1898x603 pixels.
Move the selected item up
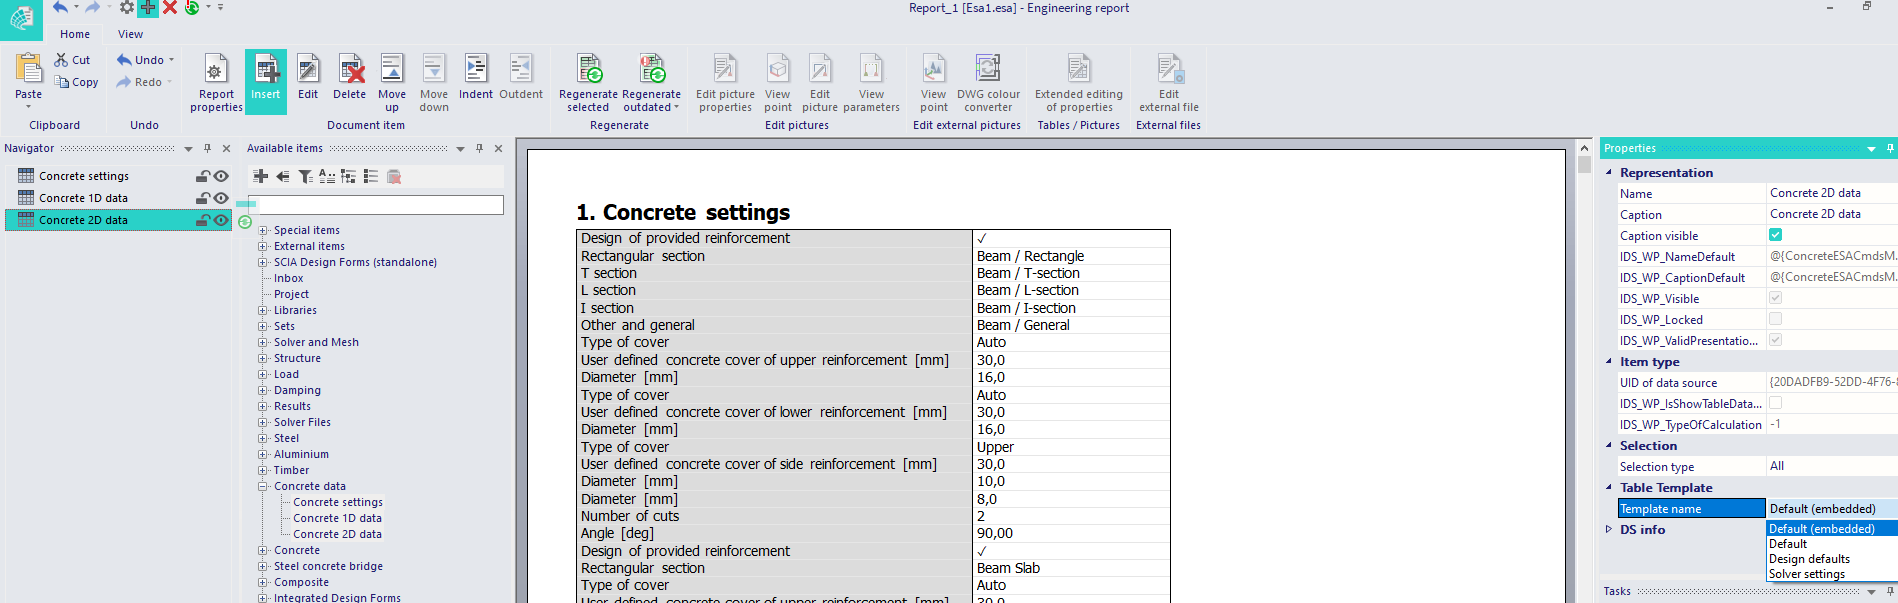tap(392, 83)
